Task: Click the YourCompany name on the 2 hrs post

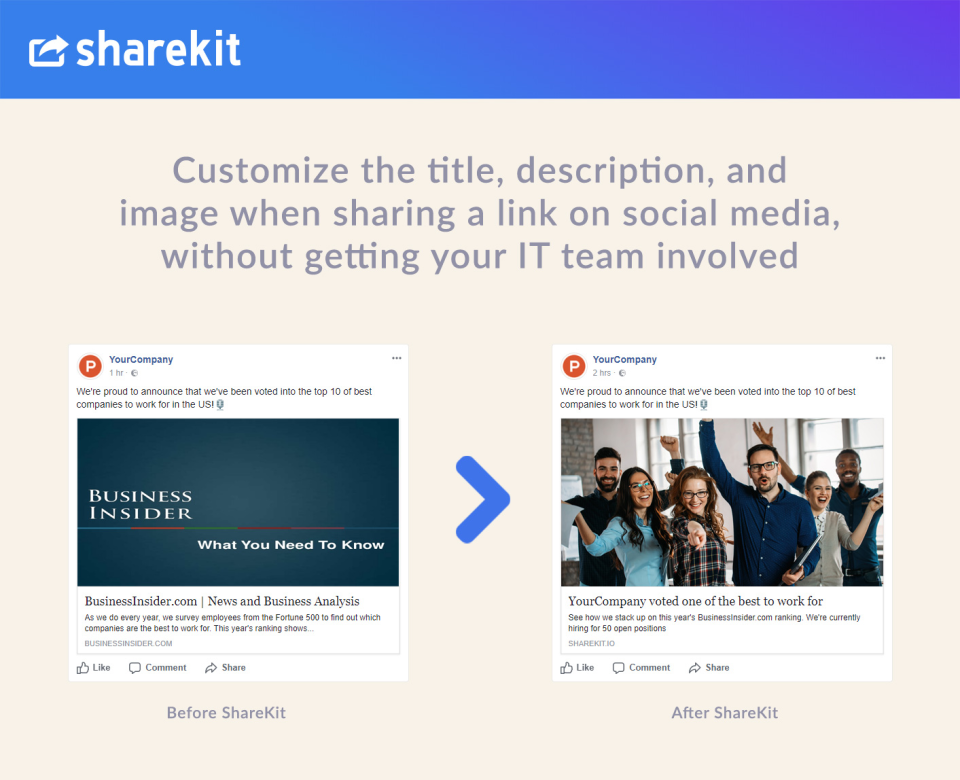Action: pyautogui.click(x=625, y=360)
